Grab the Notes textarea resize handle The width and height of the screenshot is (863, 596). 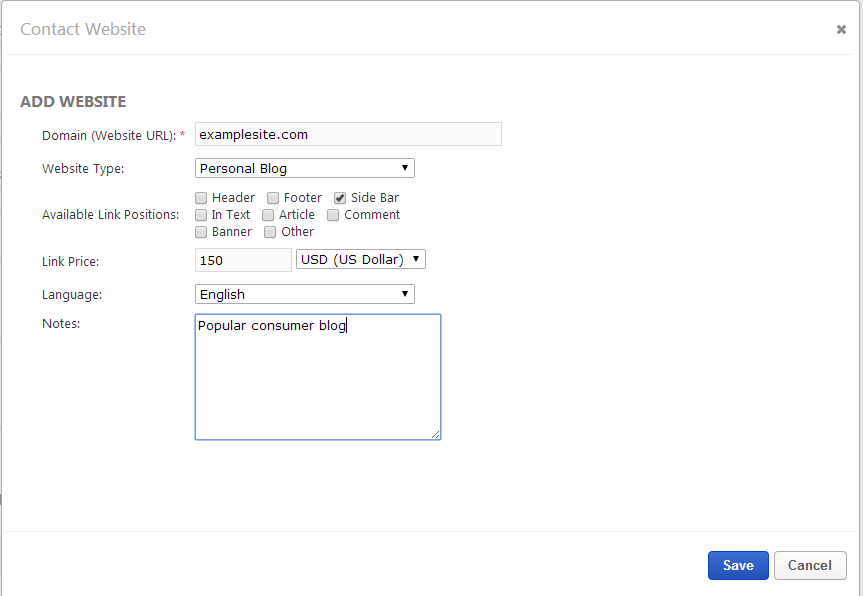tap(436, 435)
